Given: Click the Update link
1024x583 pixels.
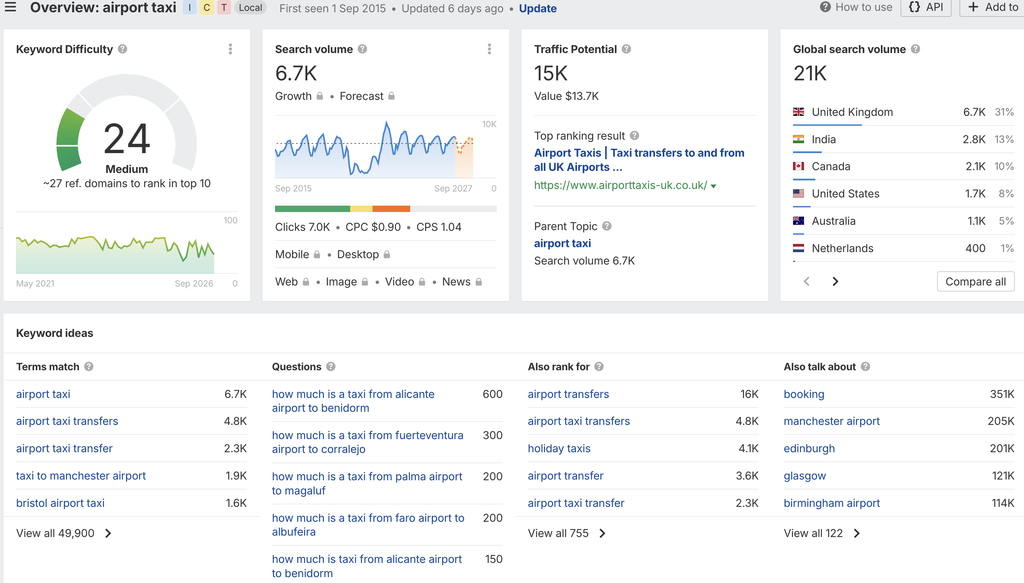Looking at the screenshot, I should pos(537,8).
